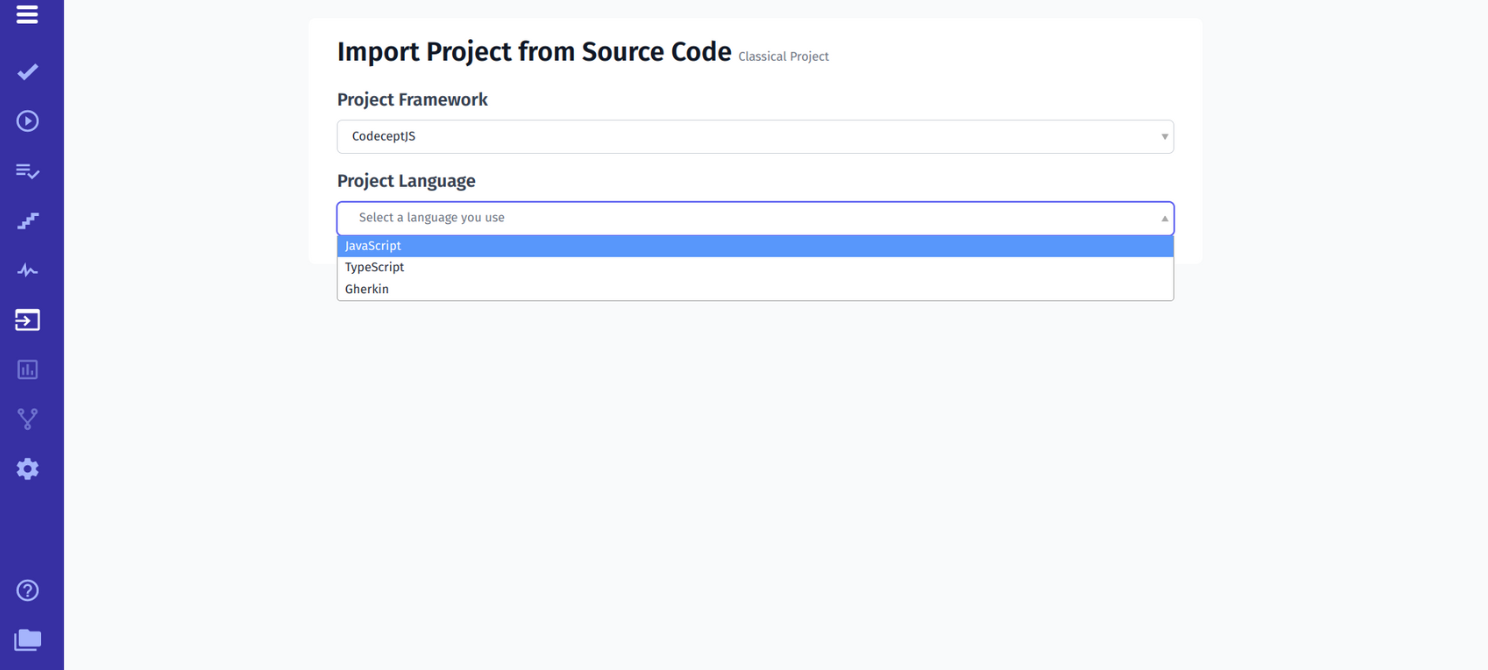The width and height of the screenshot is (1488, 670).
Task: Open the activity pulse monitoring icon
Action: coord(27,270)
